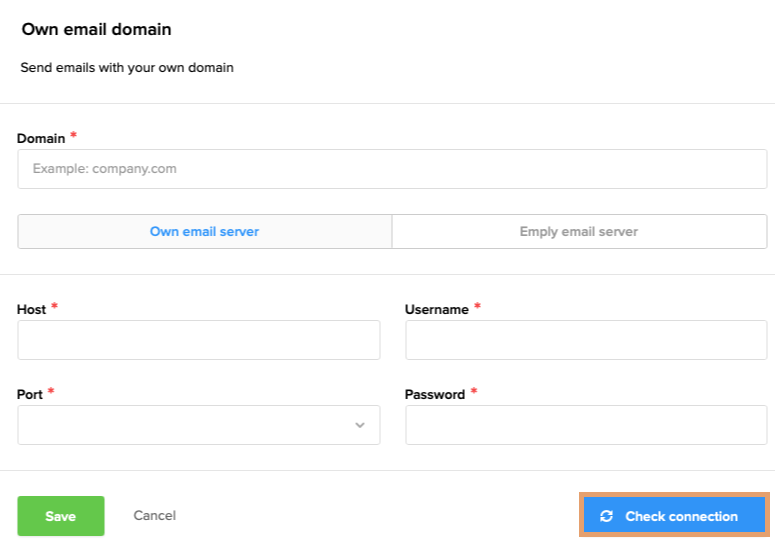Select the Emply email server tab

[x=579, y=232]
